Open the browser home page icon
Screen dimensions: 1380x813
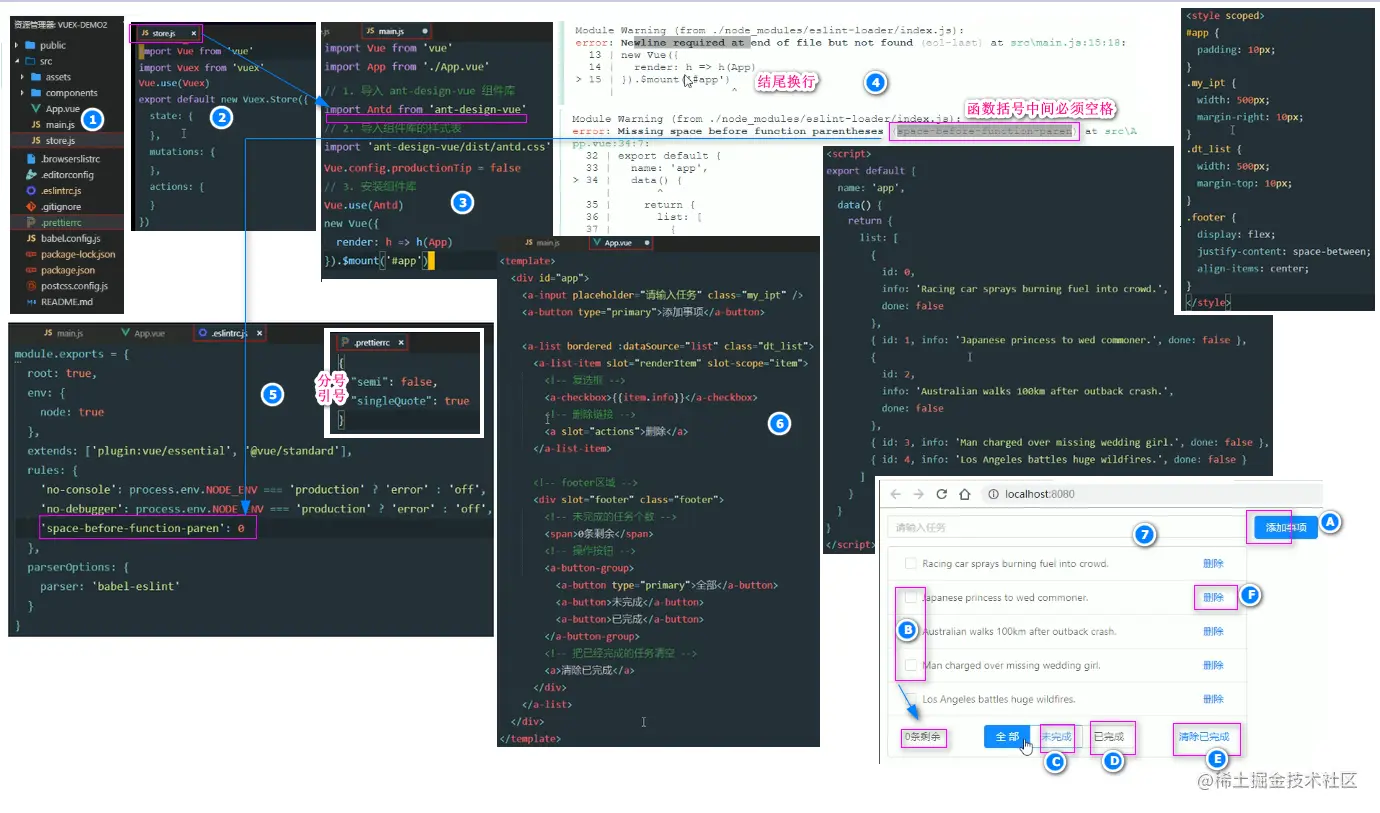(x=965, y=494)
